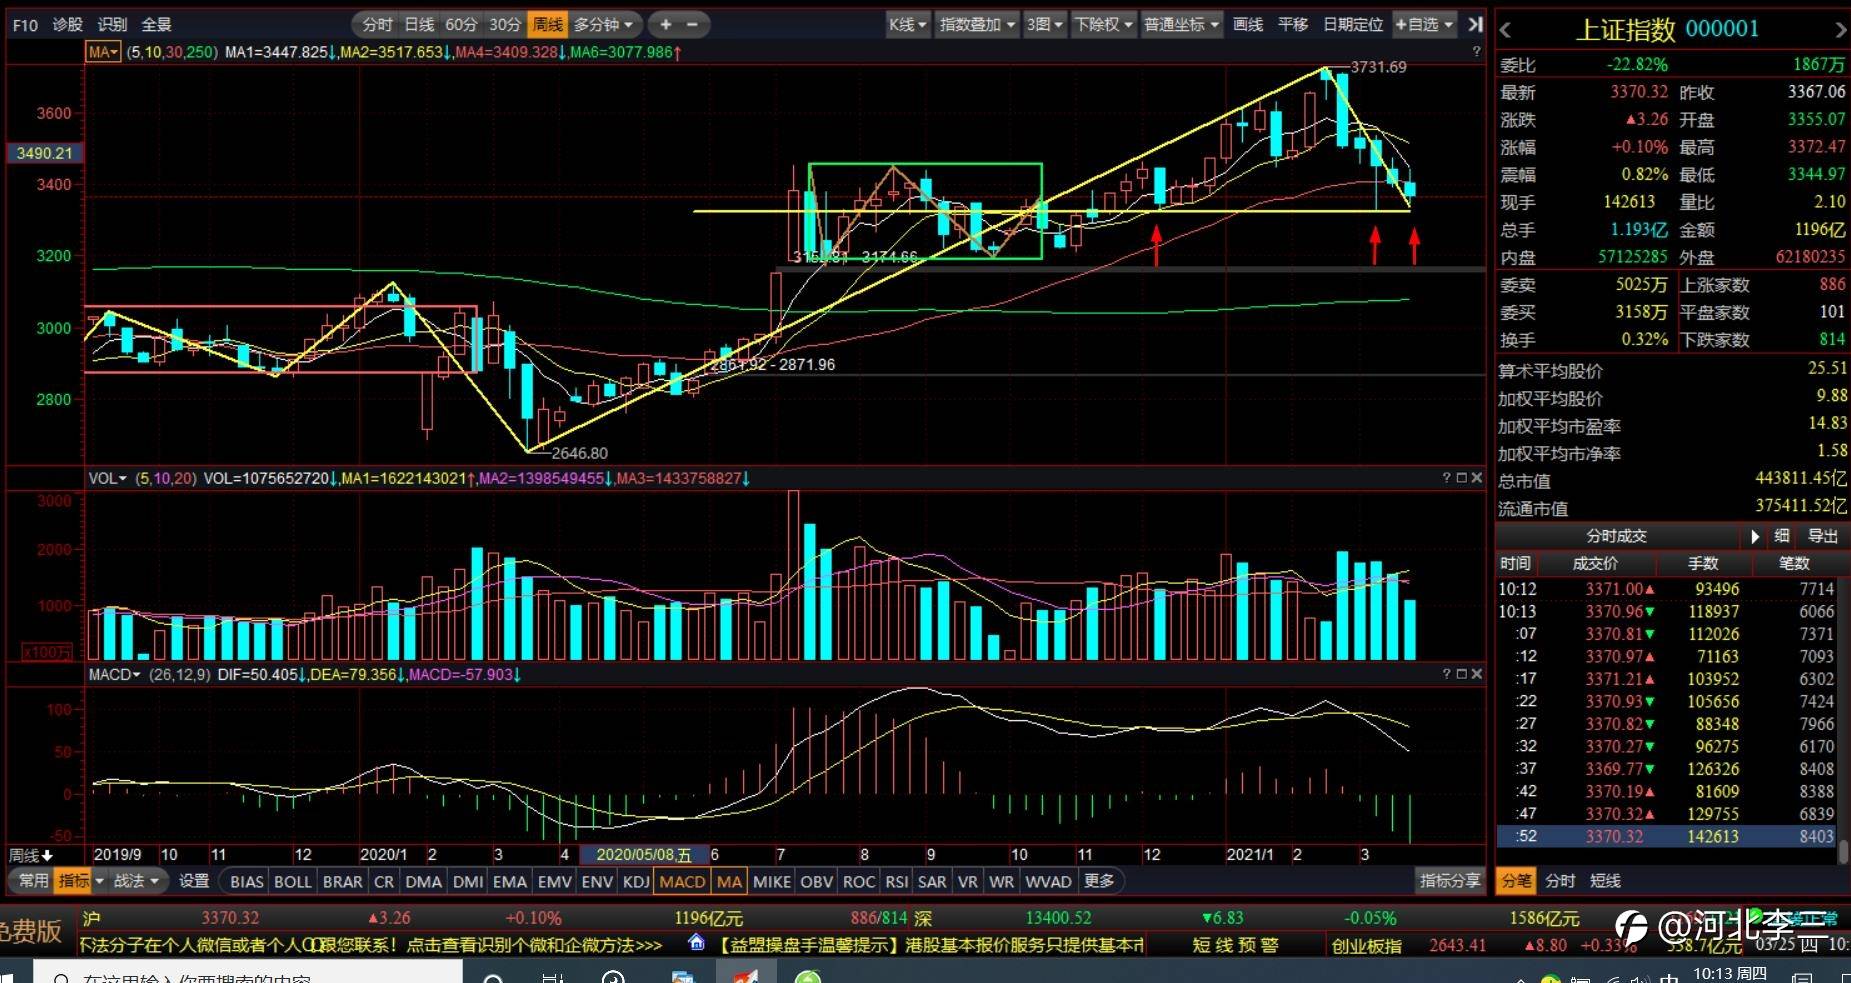The width and height of the screenshot is (1851, 983).
Task: Click the zoom in plus button
Action: pos(666,24)
